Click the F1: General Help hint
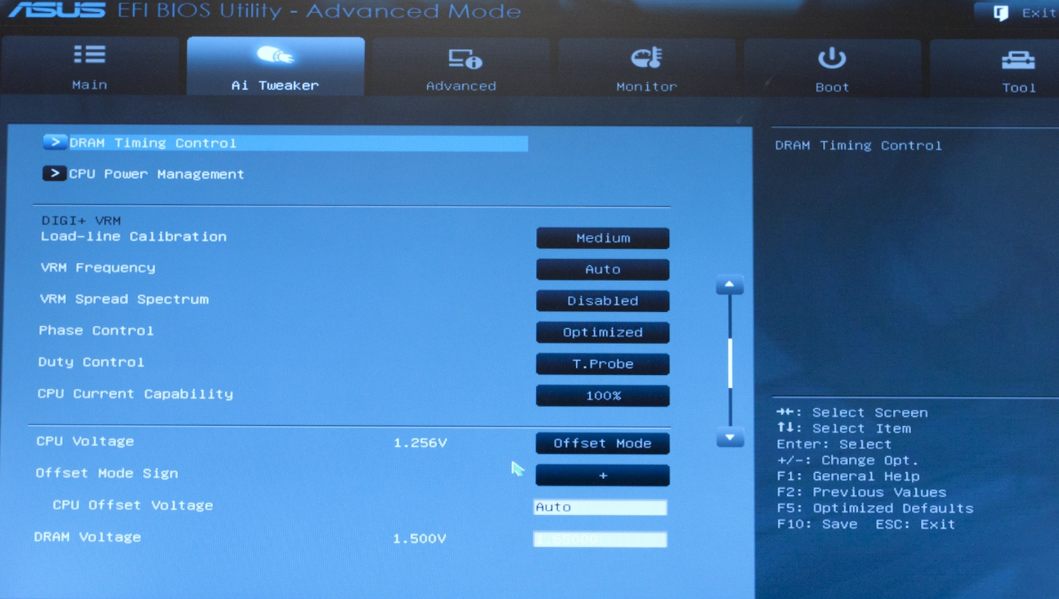The width and height of the screenshot is (1059, 599). 848,476
